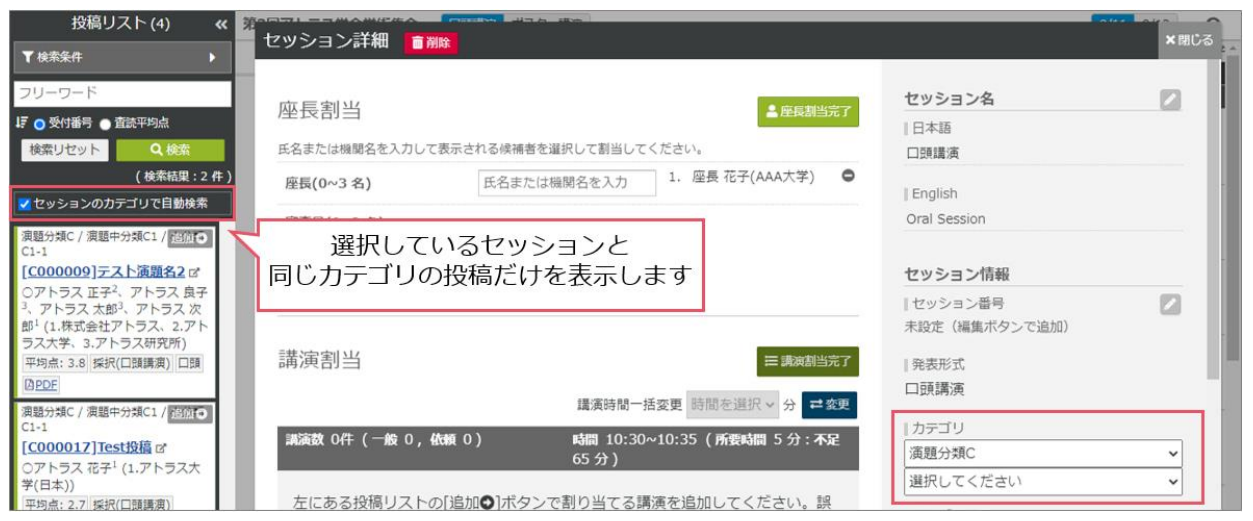Select the 受付番号 sort radio button
The image size is (1253, 521).
[x=41, y=124]
